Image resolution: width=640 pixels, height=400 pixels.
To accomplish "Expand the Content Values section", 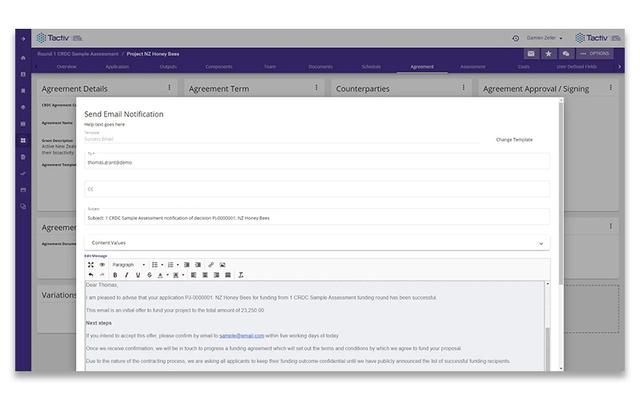I will (541, 243).
